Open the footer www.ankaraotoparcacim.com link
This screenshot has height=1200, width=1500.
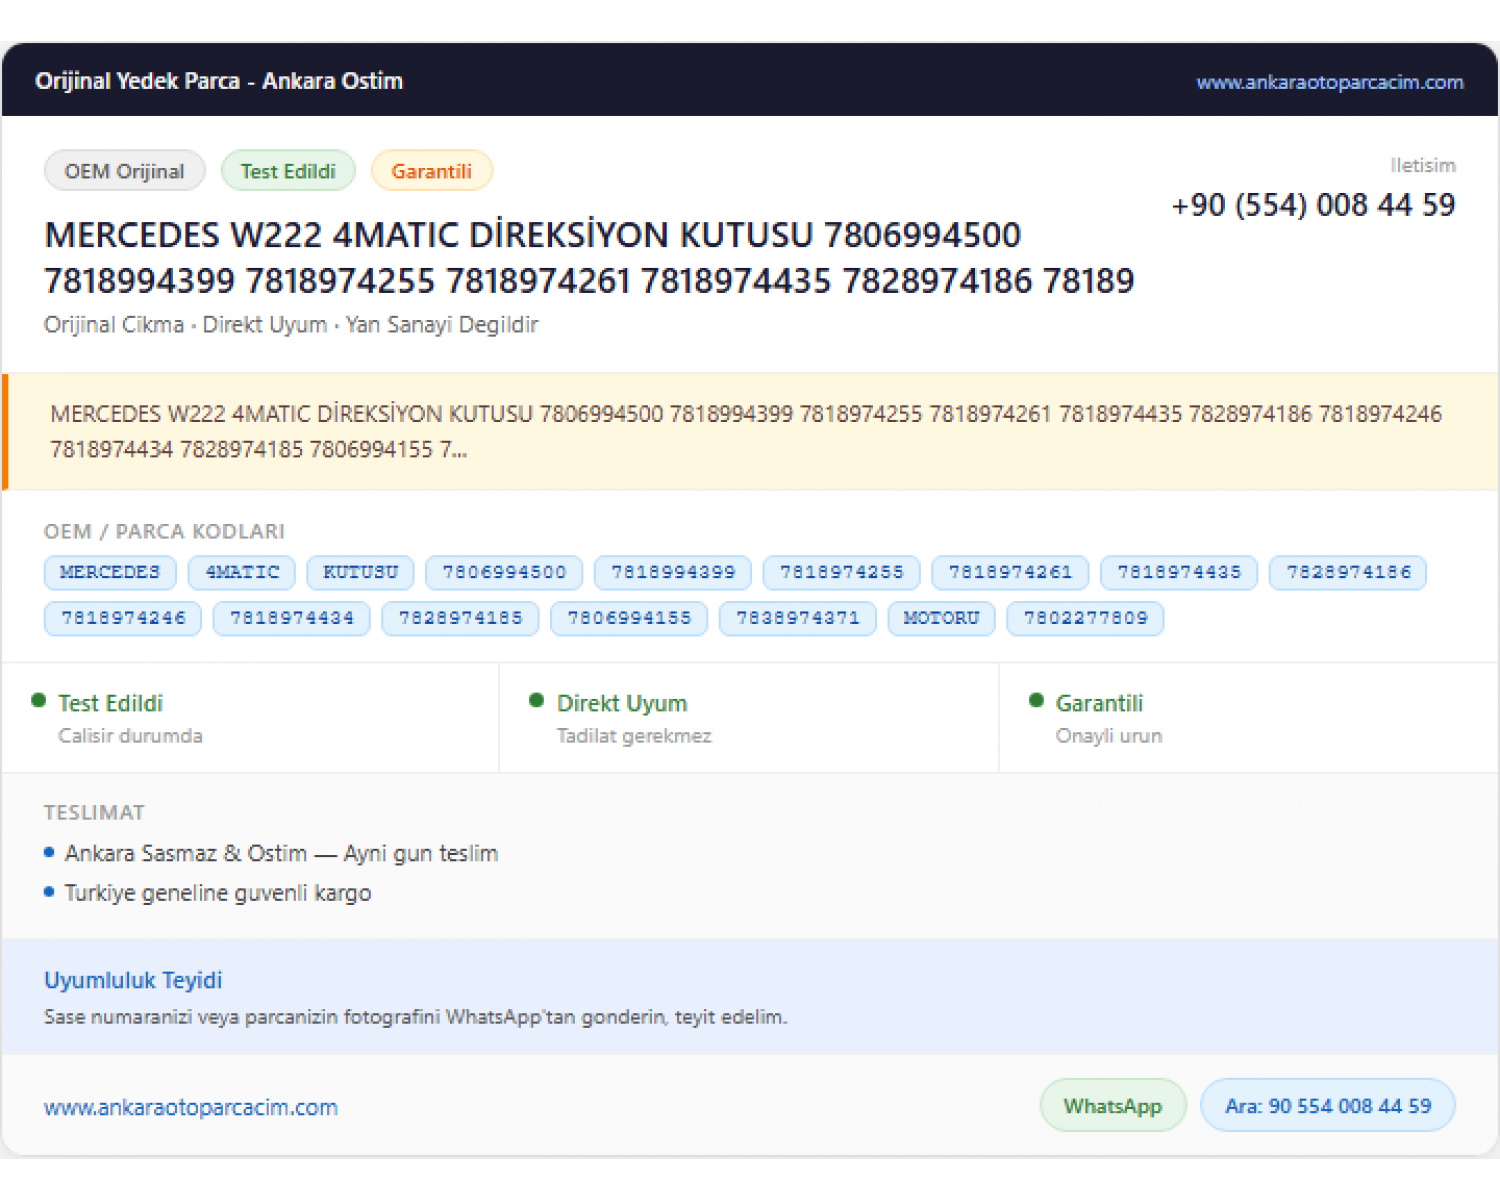[191, 1108]
